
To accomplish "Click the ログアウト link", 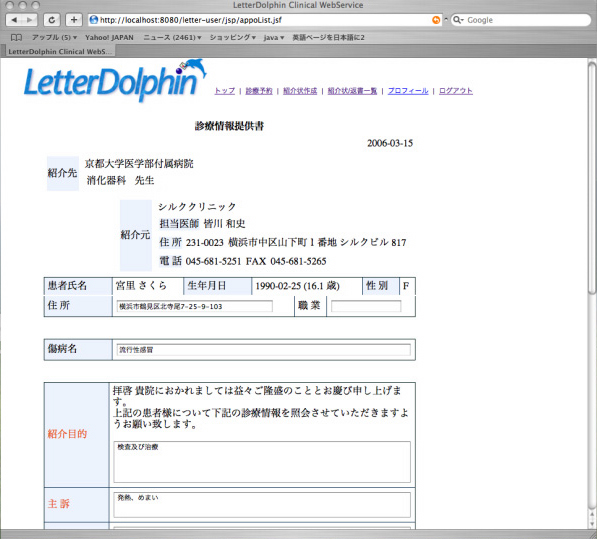I will (456, 91).
